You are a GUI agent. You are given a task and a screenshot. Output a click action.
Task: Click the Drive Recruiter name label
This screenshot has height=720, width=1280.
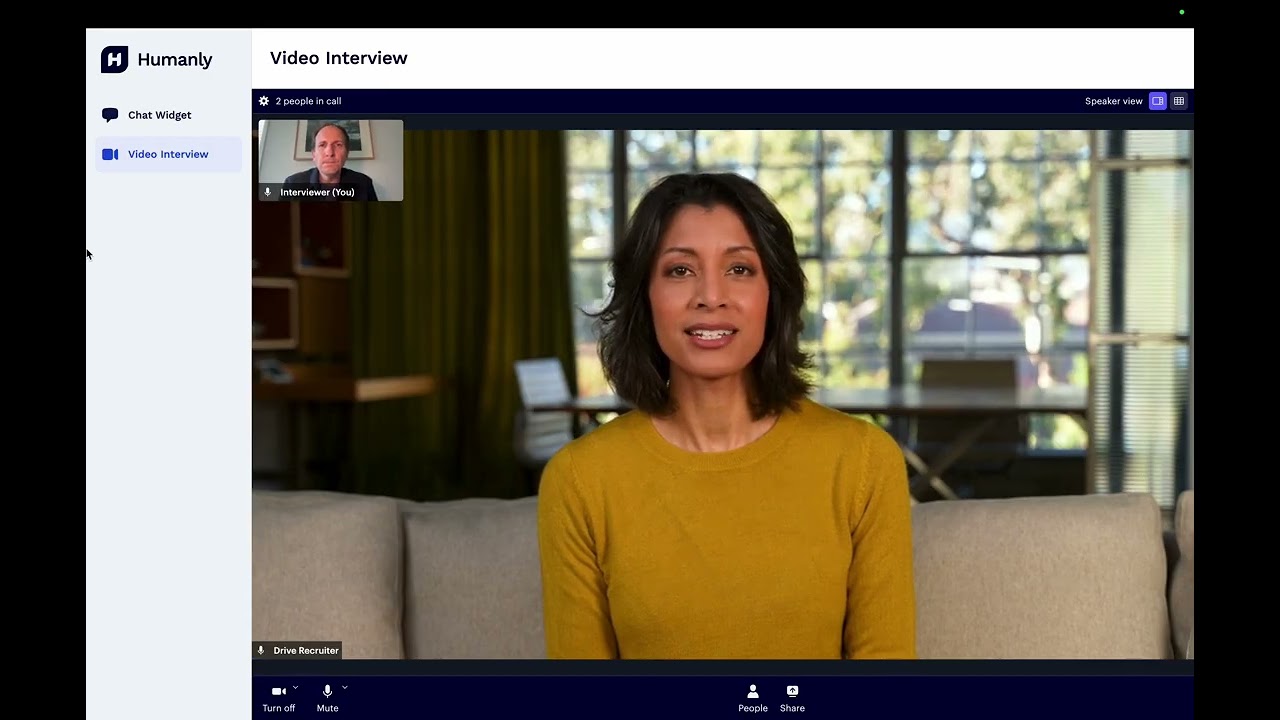306,651
